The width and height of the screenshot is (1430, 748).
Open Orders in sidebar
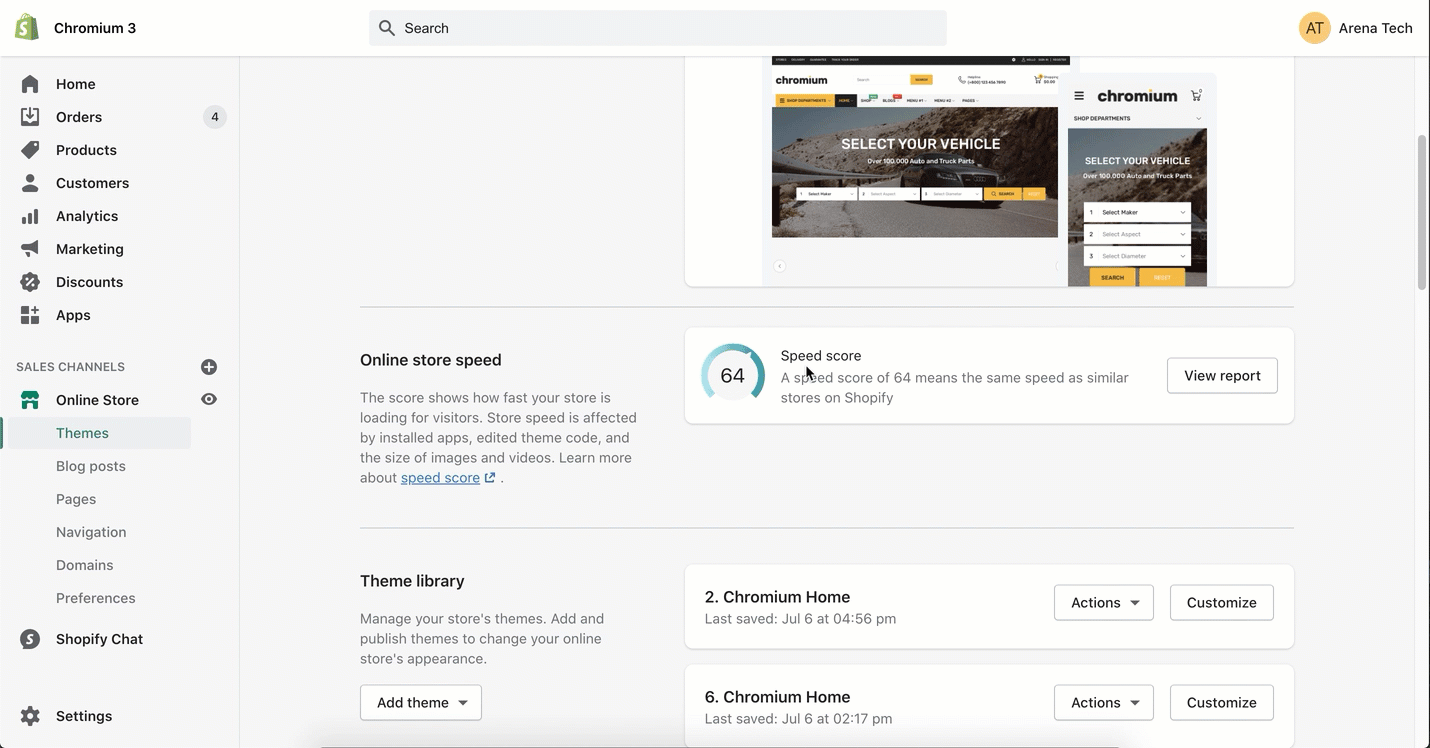pyautogui.click(x=79, y=117)
